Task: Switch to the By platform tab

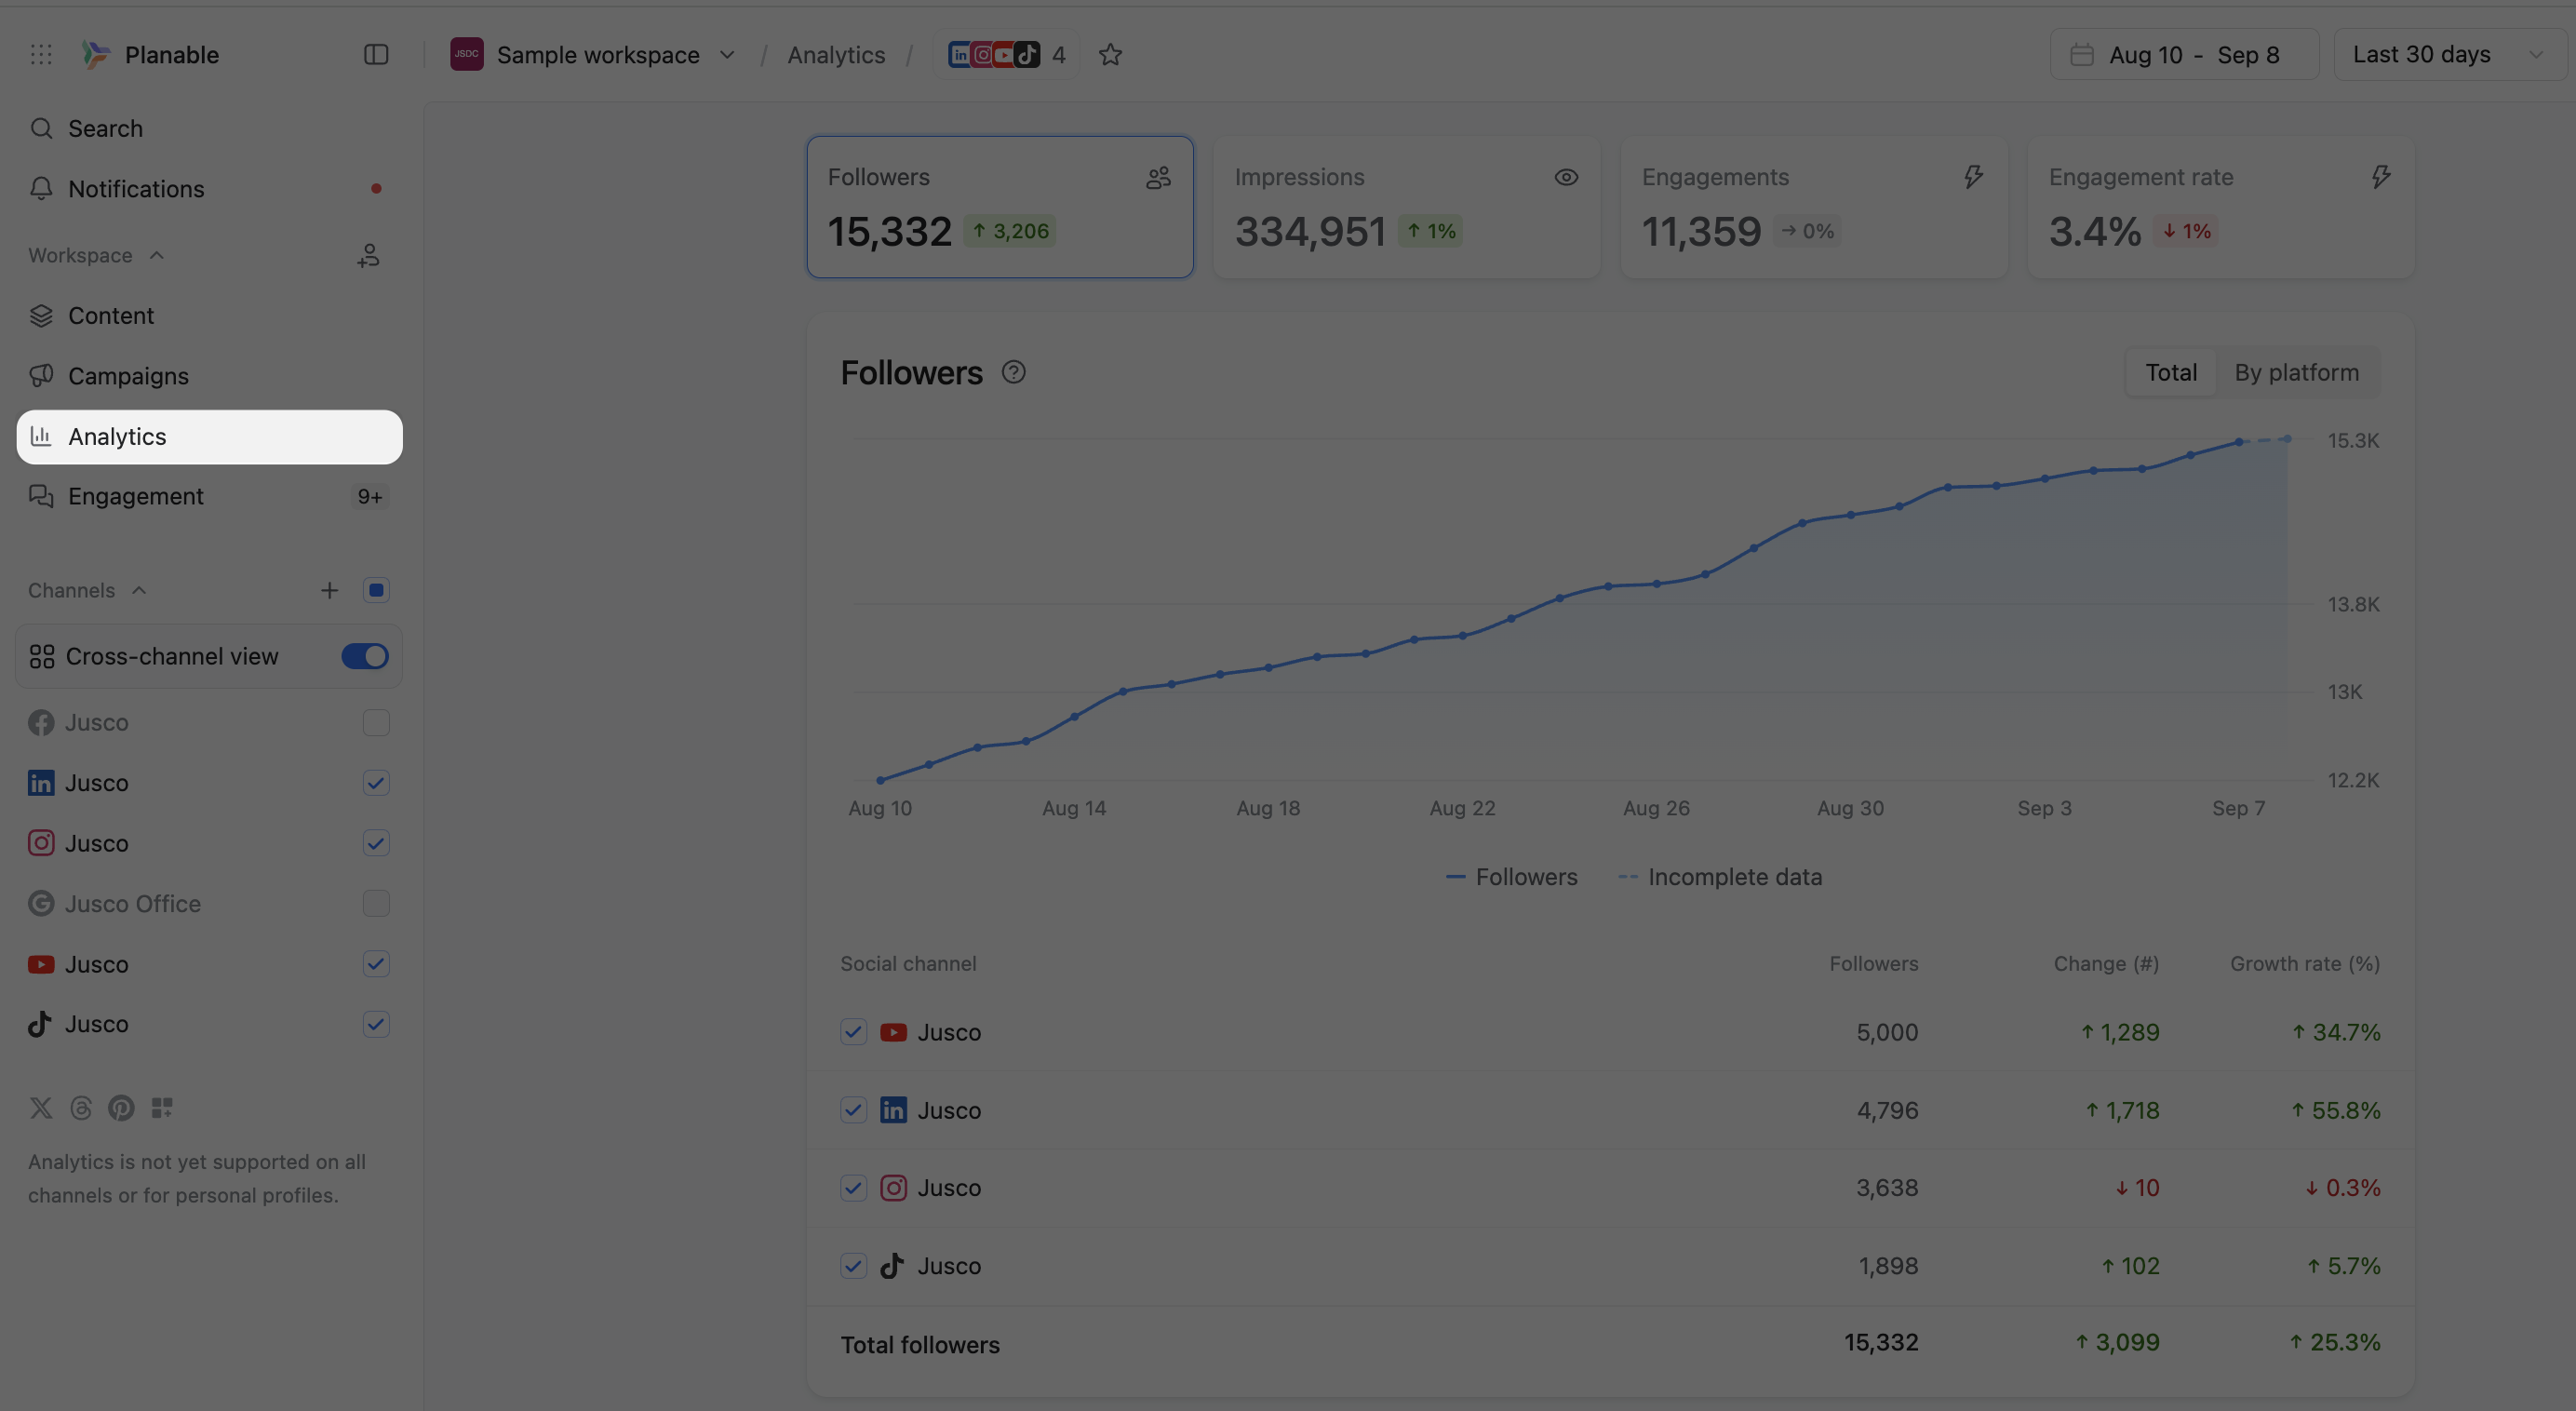Action: (2296, 373)
